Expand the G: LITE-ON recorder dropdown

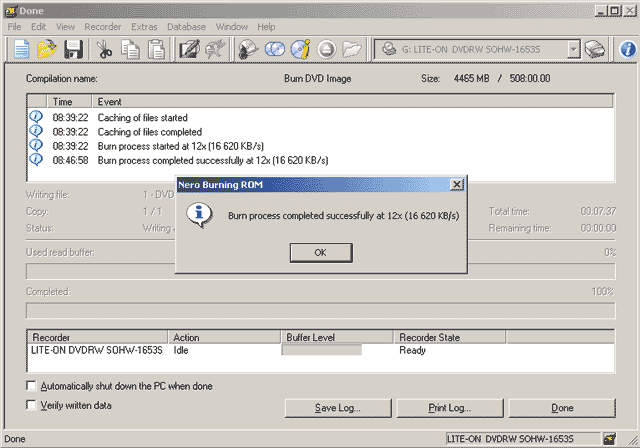[x=573, y=49]
